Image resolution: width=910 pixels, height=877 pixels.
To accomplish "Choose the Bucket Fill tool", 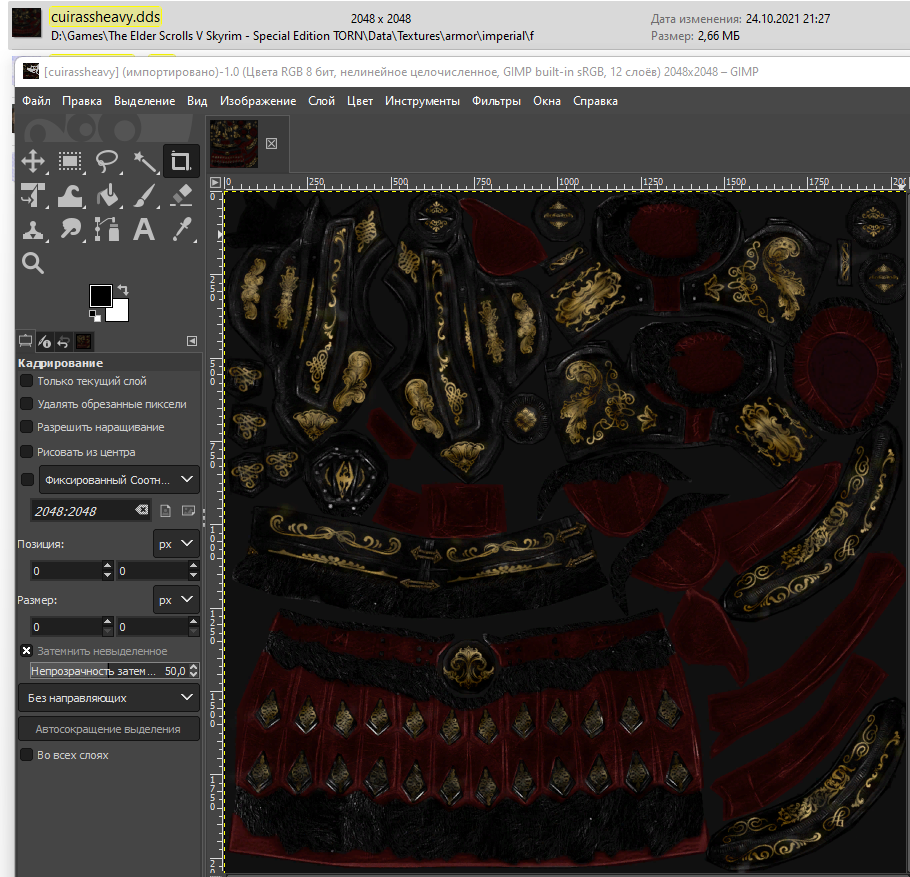I will (x=107, y=195).
